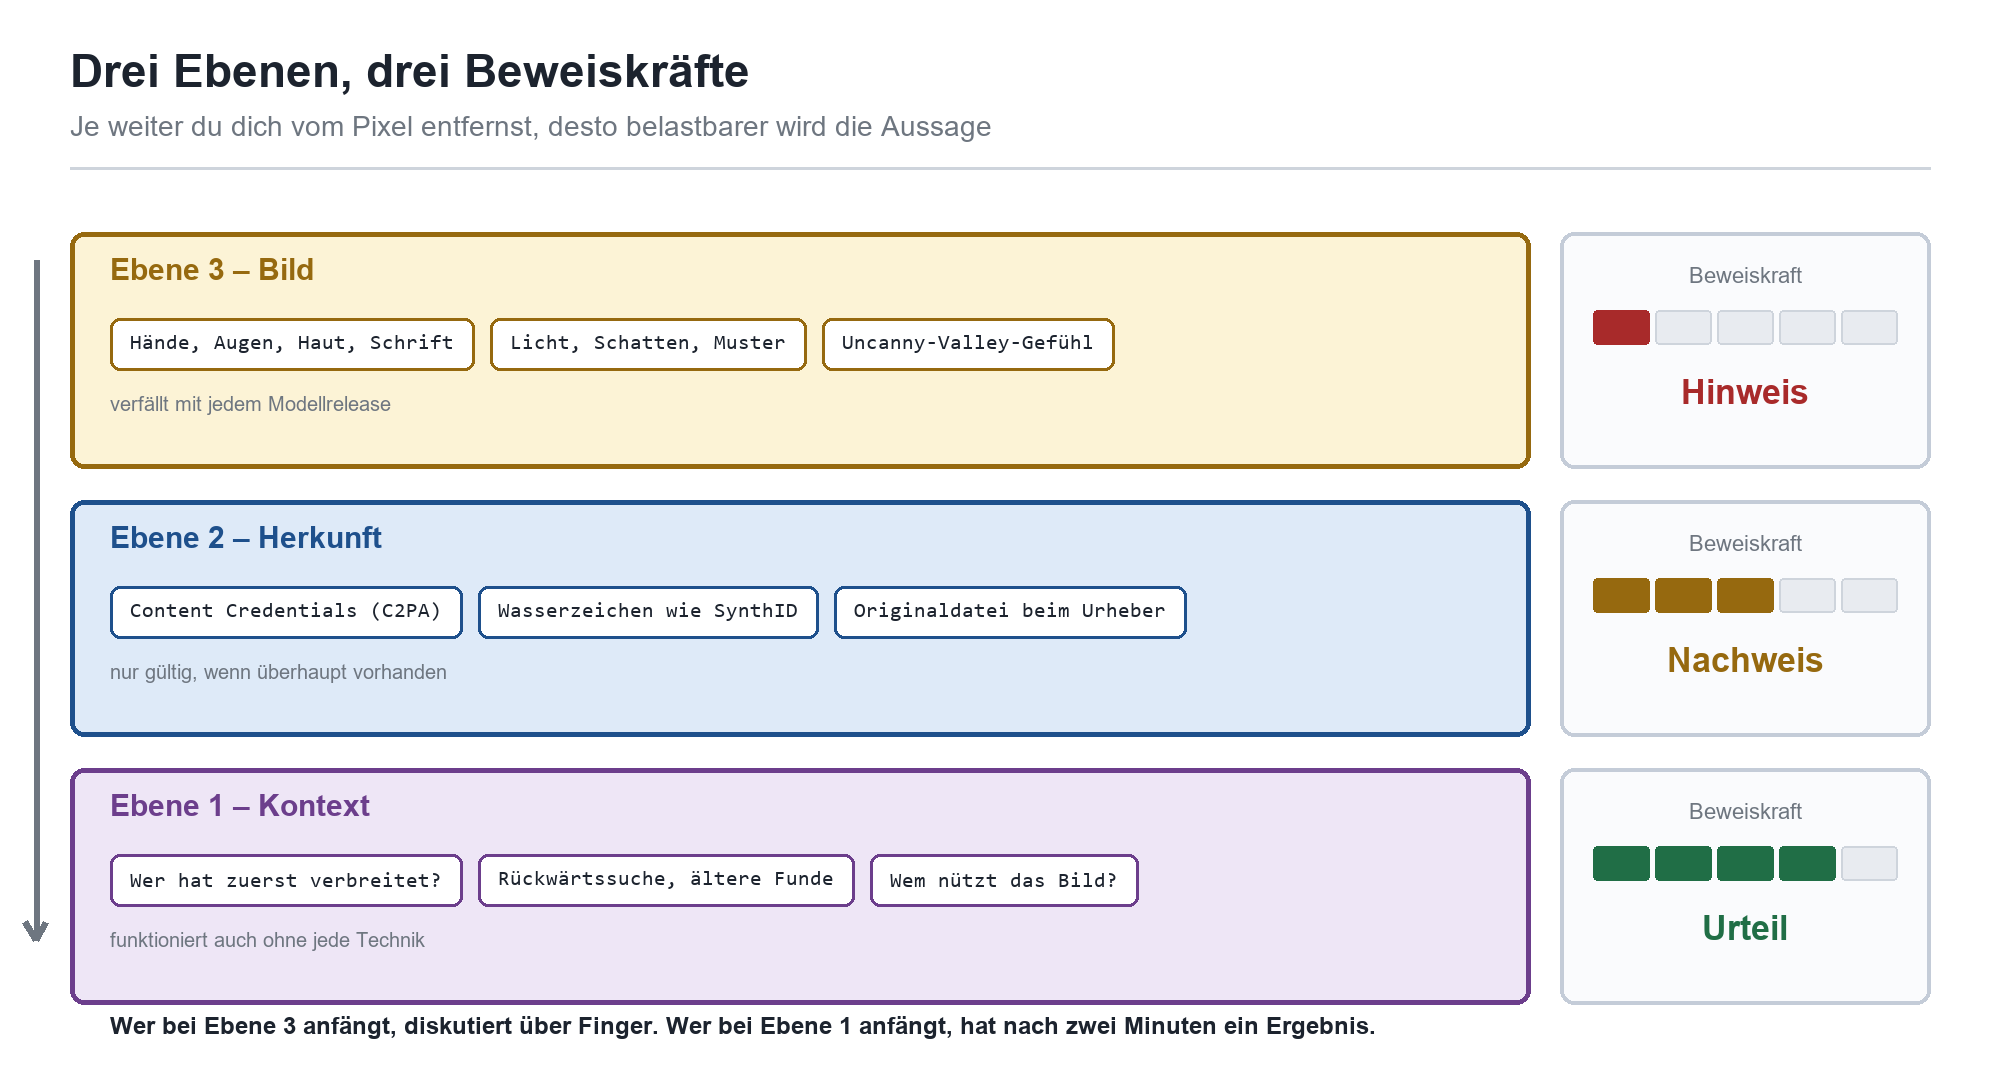This screenshot has height=1080, width=2000.
Task: Click the 'Wasserzeichen wie SynthID' chip
Action: coord(648,612)
